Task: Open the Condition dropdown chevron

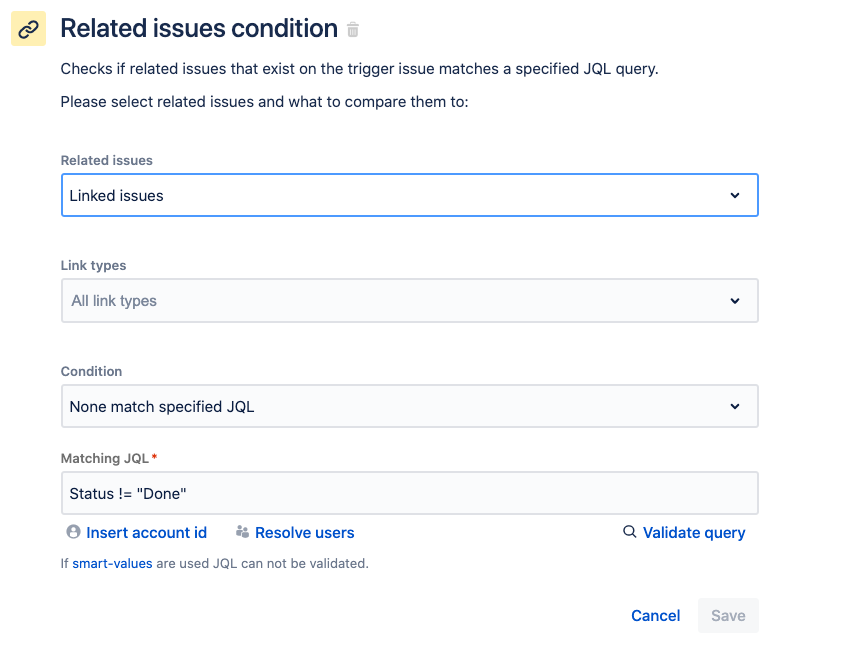Action: [735, 406]
